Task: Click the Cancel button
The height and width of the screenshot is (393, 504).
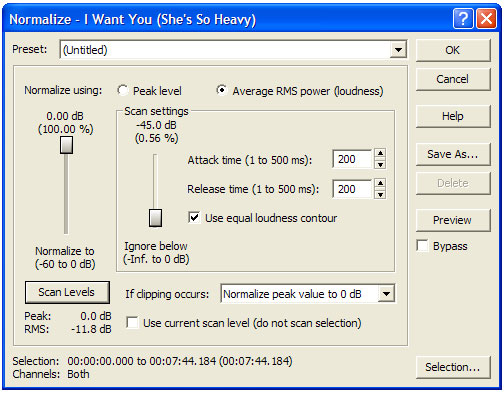Action: coord(453,79)
